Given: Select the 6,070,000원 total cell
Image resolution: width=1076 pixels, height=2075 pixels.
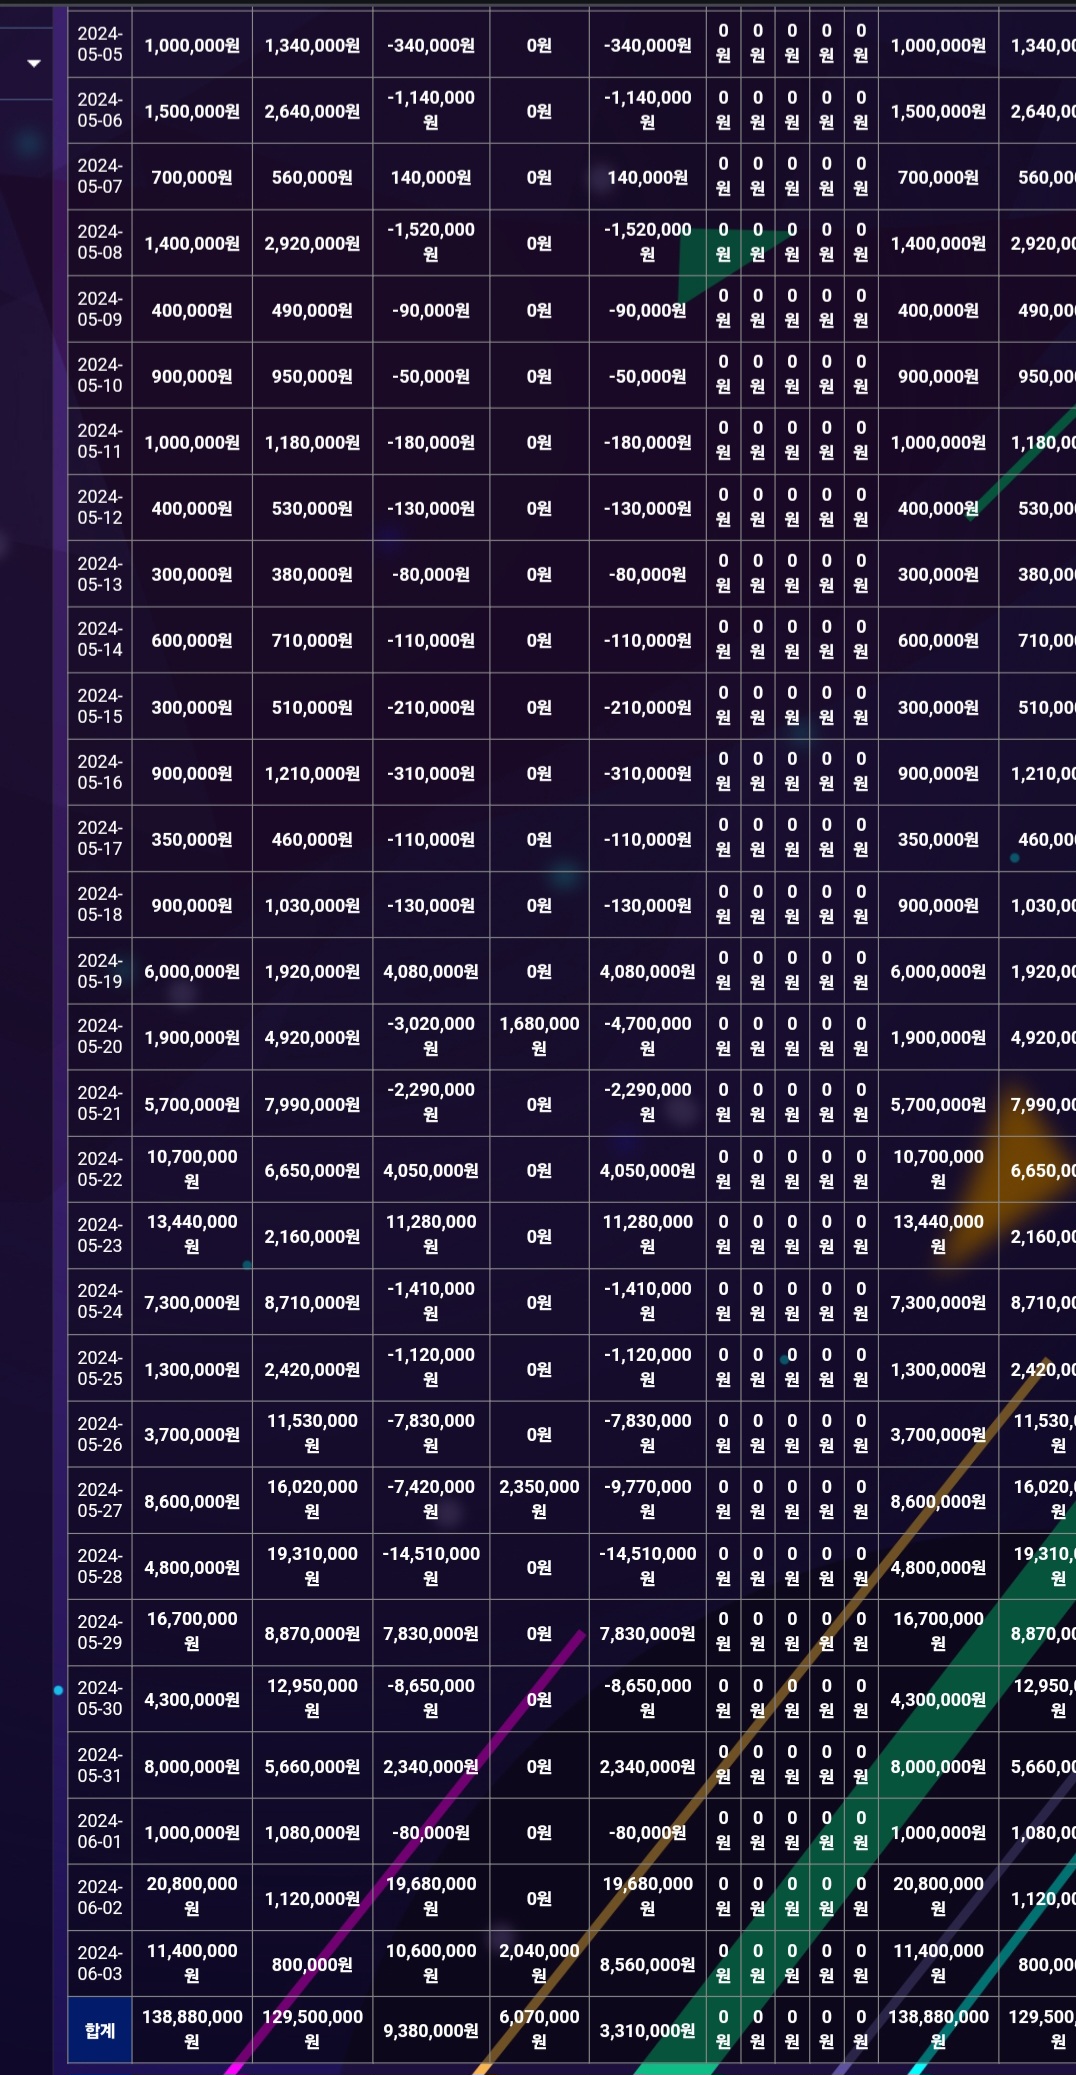Looking at the screenshot, I should pos(539,2030).
